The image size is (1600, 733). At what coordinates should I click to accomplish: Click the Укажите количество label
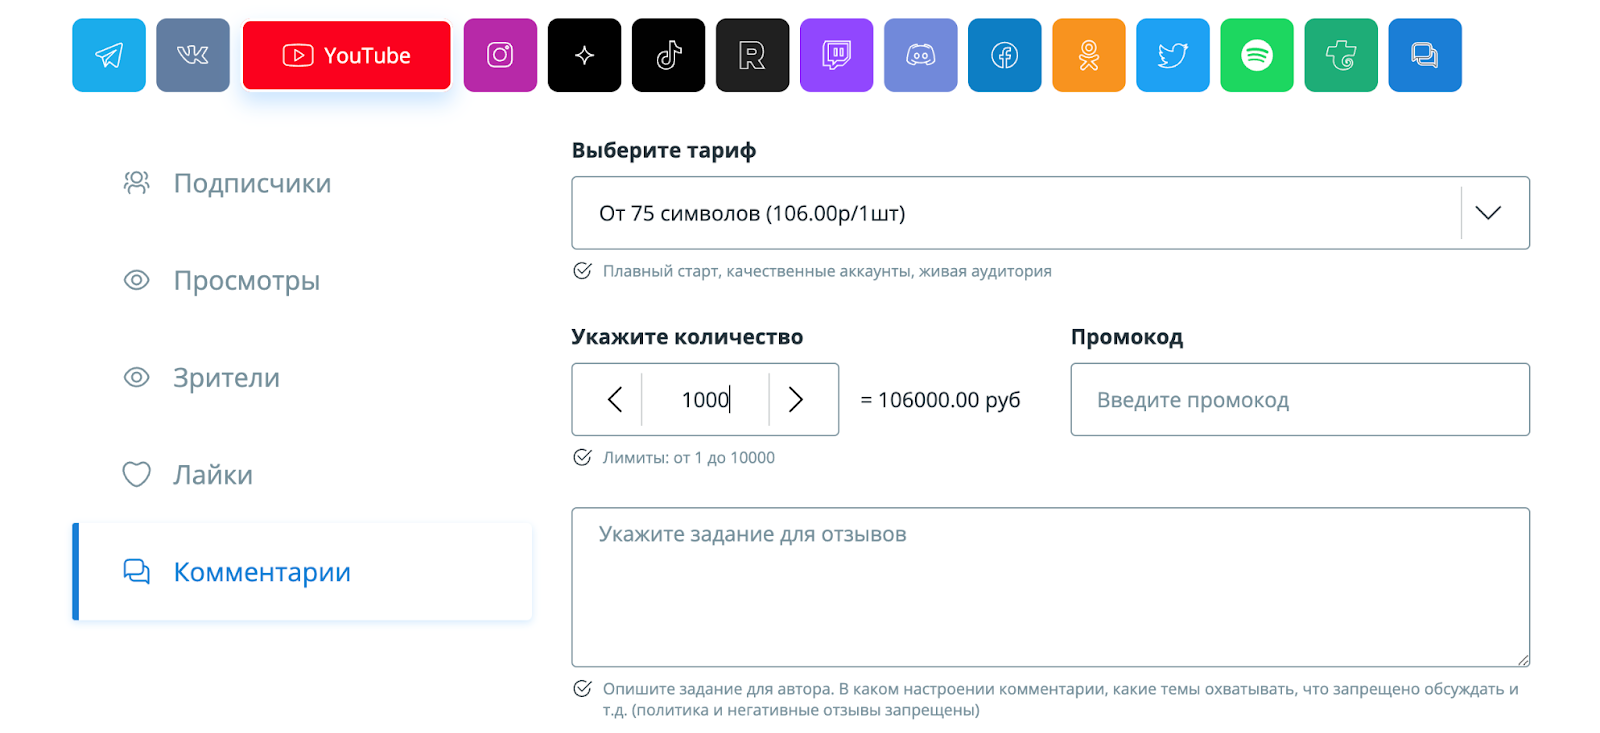pyautogui.click(x=687, y=337)
